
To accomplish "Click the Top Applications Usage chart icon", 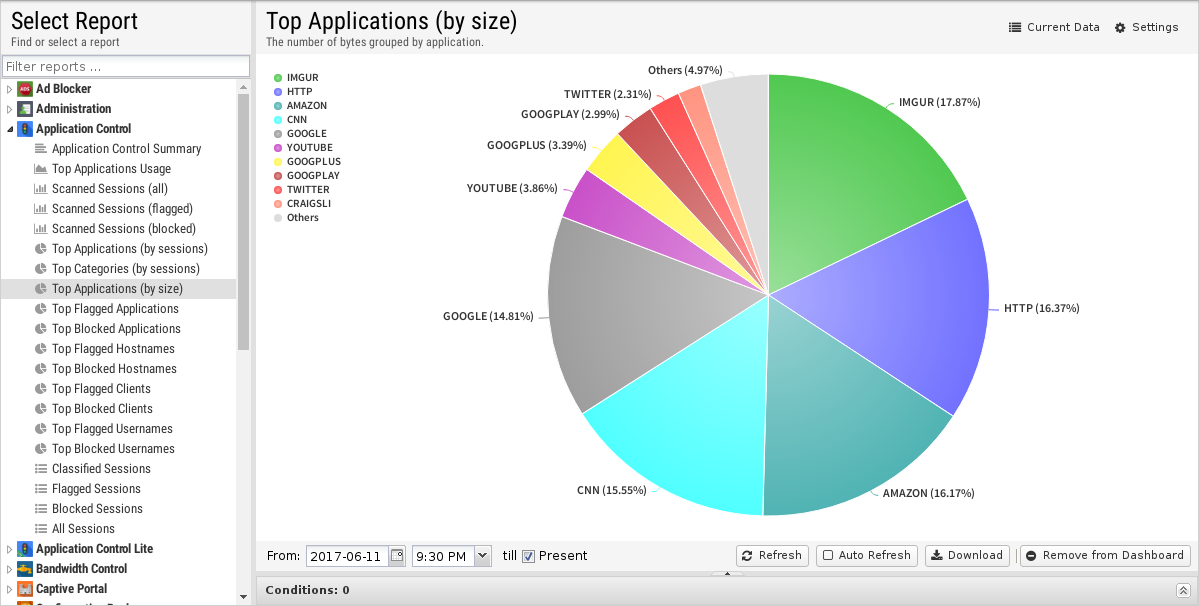I will [x=41, y=168].
